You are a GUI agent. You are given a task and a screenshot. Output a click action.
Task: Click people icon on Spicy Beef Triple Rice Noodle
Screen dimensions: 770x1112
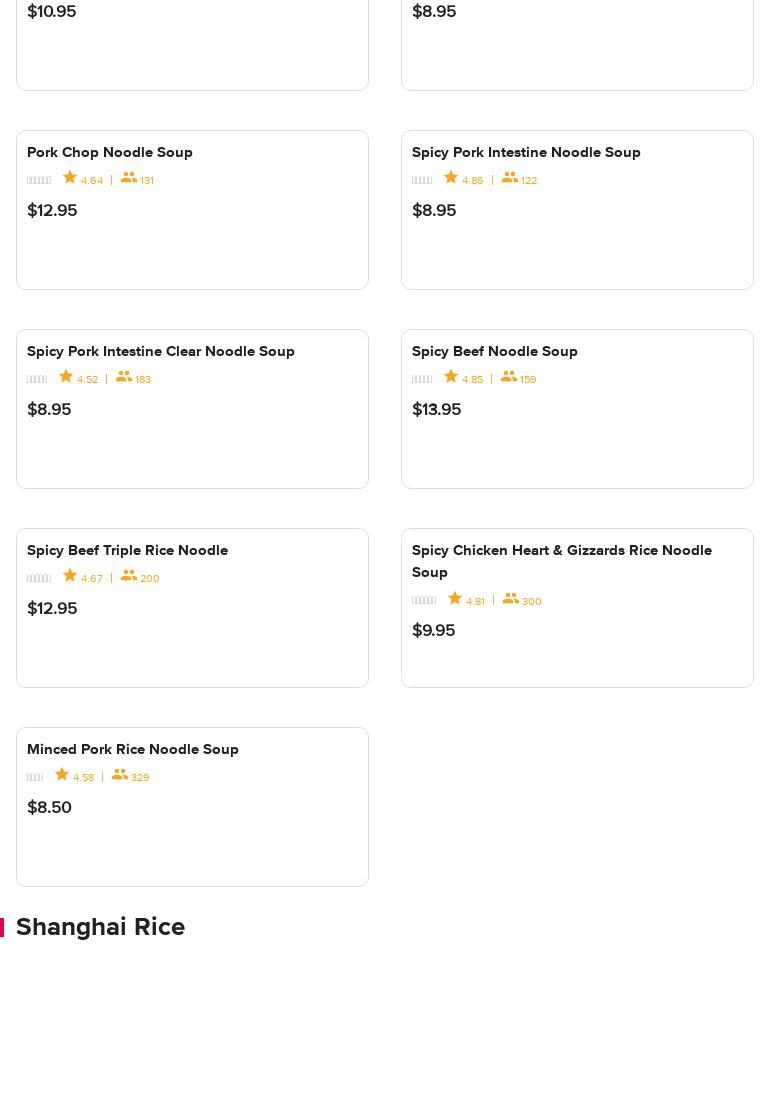(x=129, y=576)
